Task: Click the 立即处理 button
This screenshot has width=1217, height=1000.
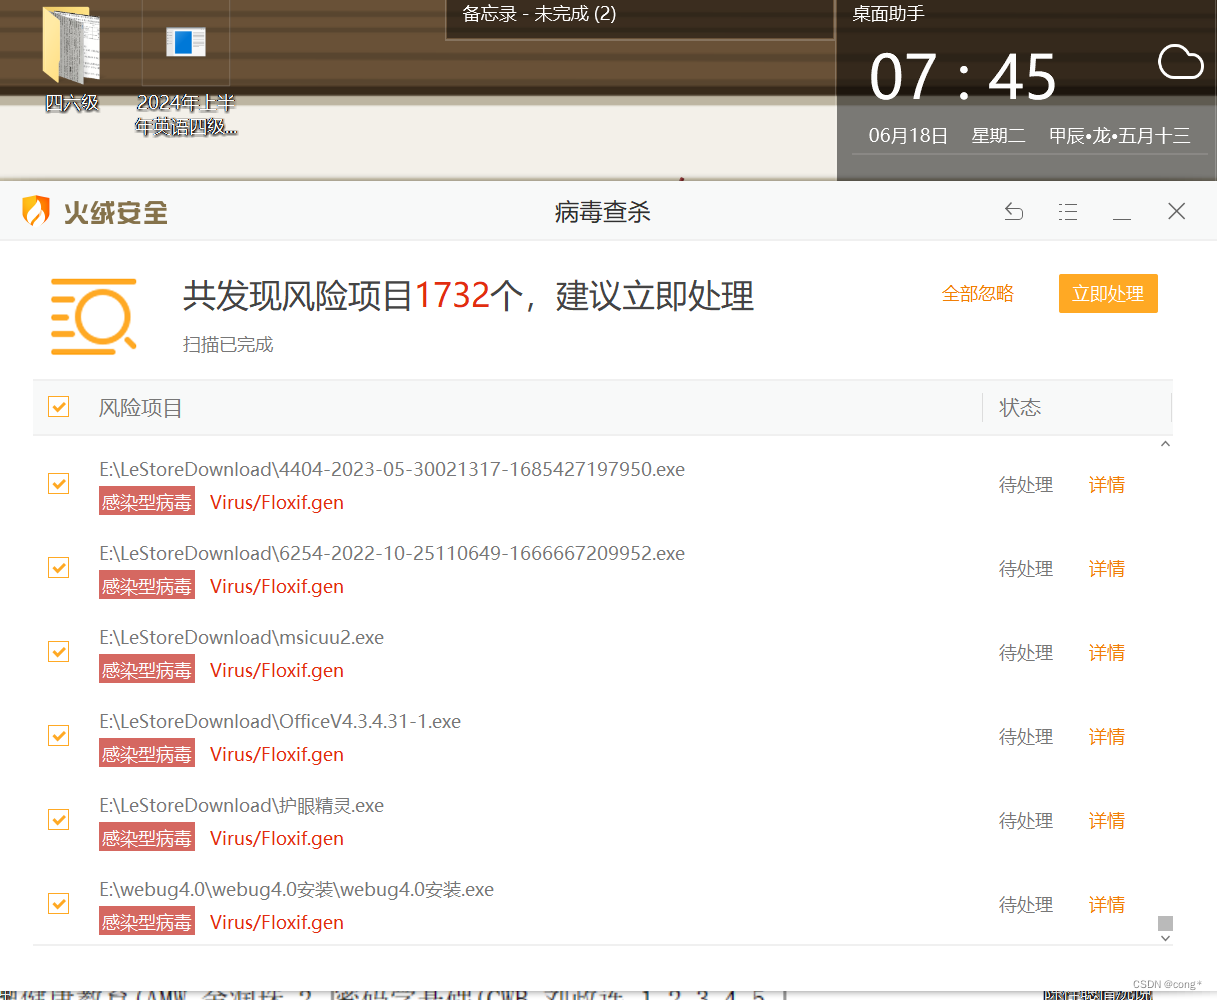Action: click(x=1107, y=294)
